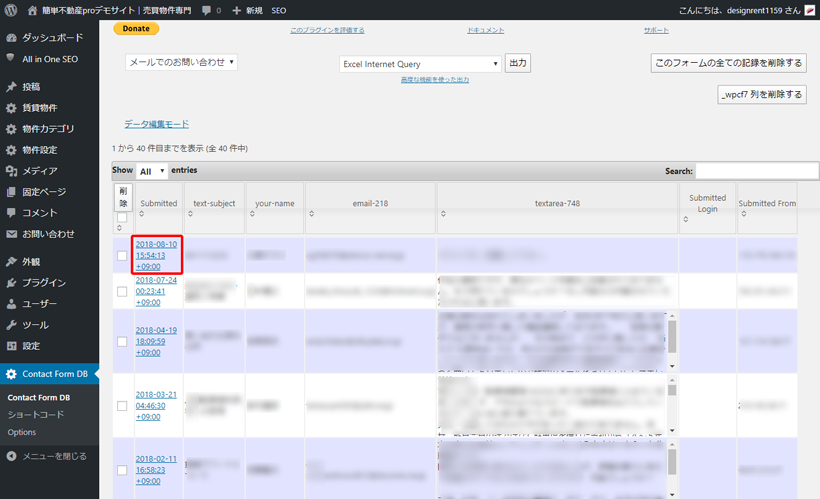This screenshot has height=499, width=820.
Task: Tick checkbox for 2018-08-10 submission row
Action: (x=122, y=256)
